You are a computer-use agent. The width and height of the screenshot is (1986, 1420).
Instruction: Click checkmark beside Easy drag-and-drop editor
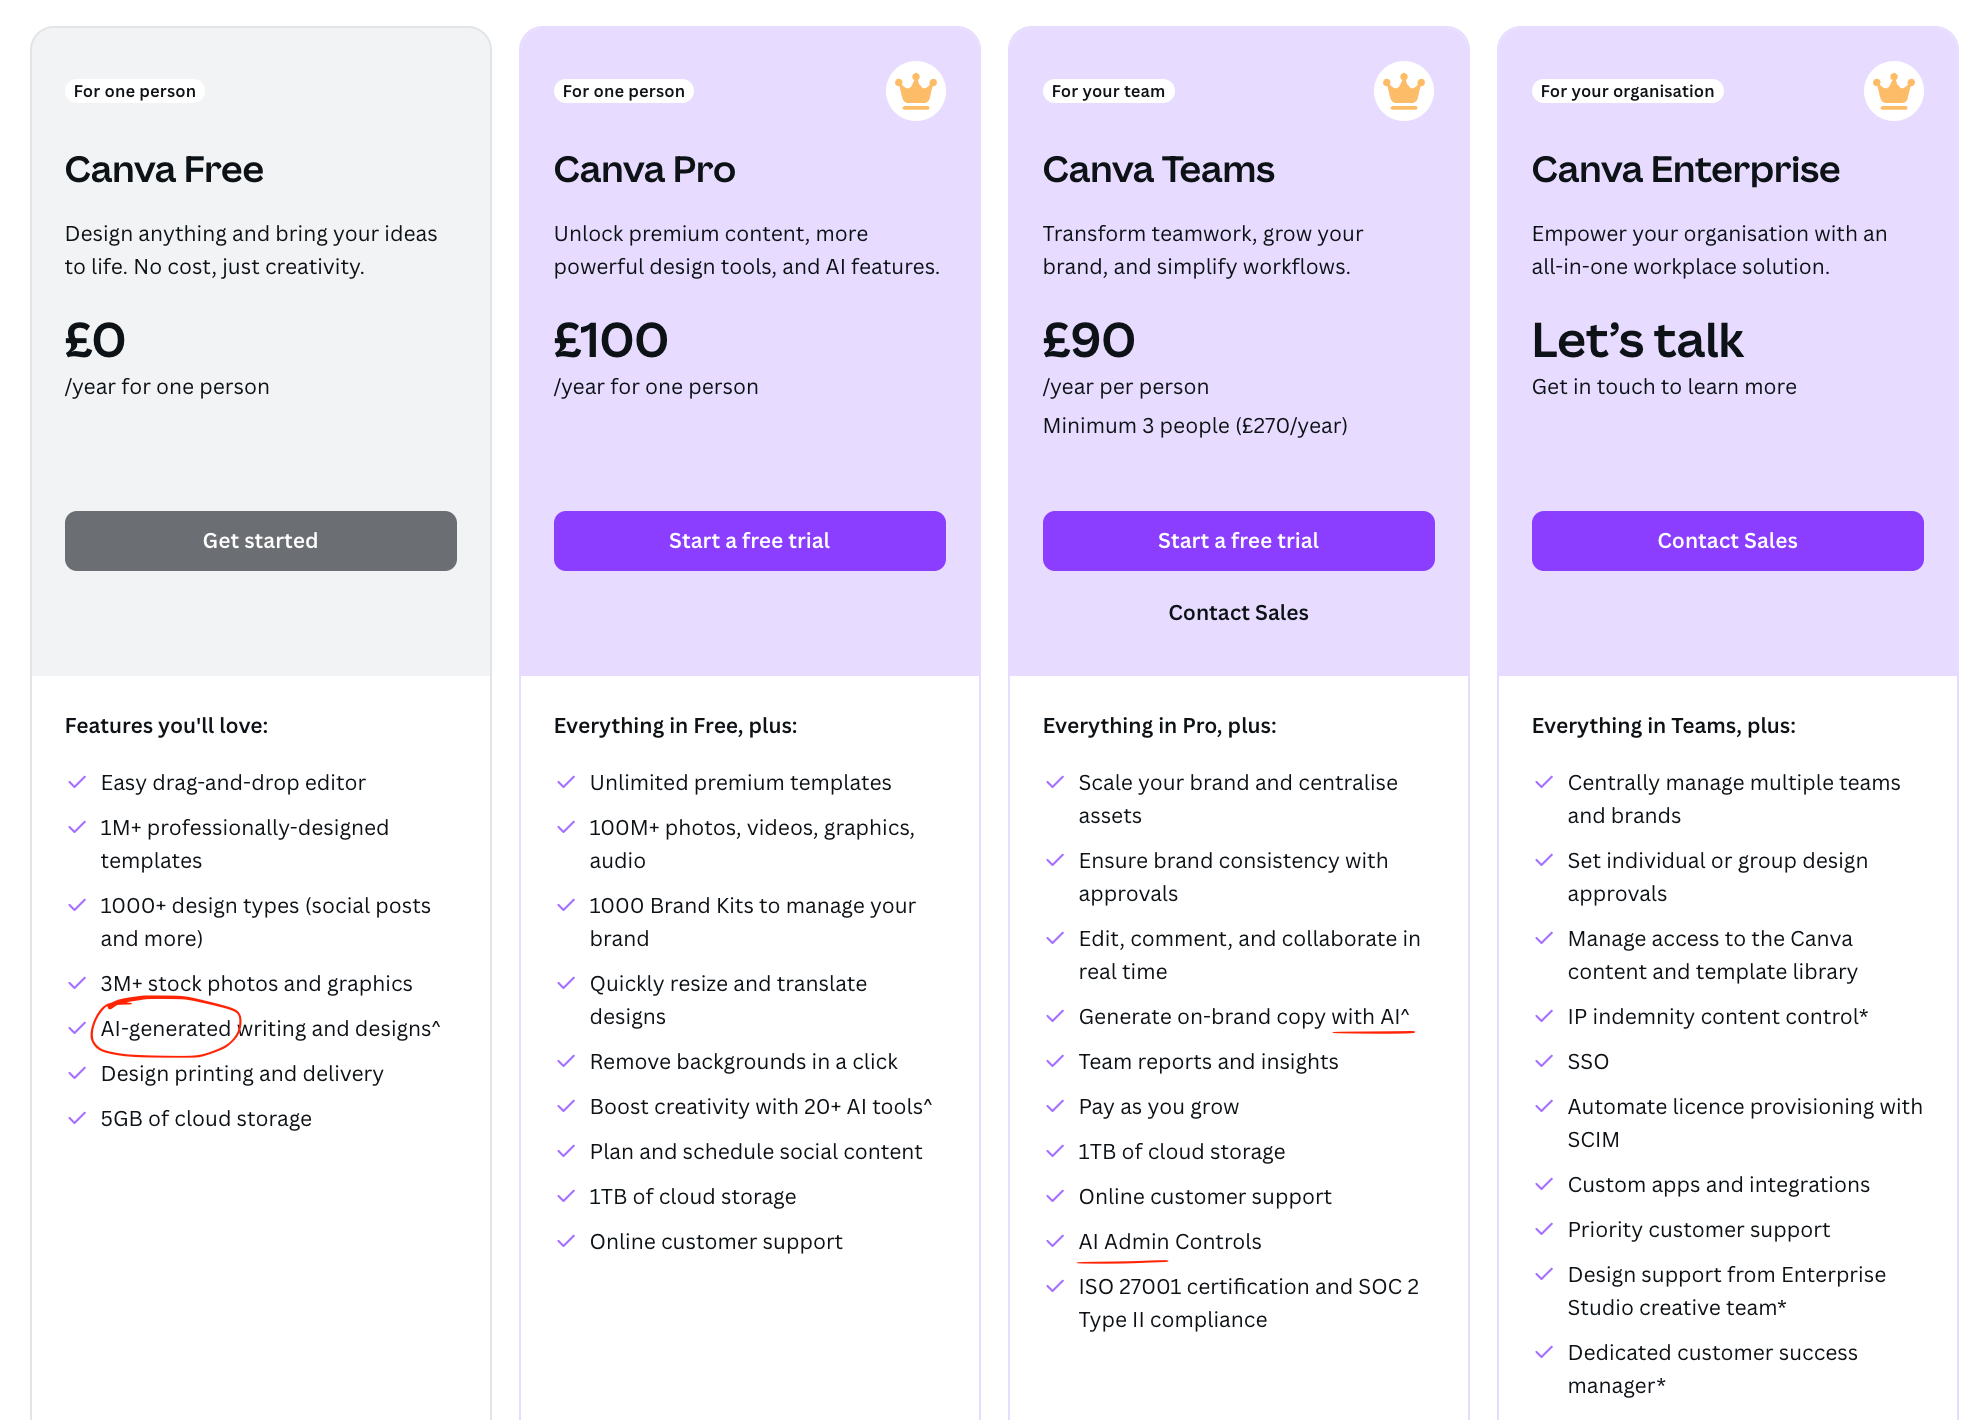click(x=76, y=782)
